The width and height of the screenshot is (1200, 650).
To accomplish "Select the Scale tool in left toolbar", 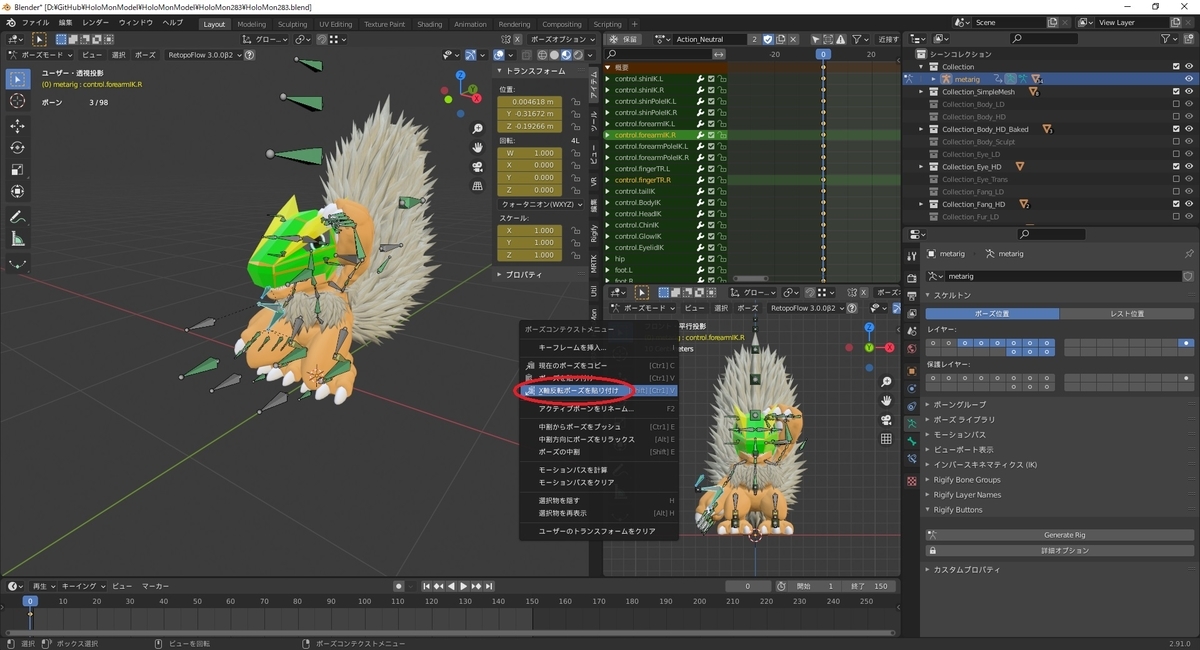I will (18, 170).
